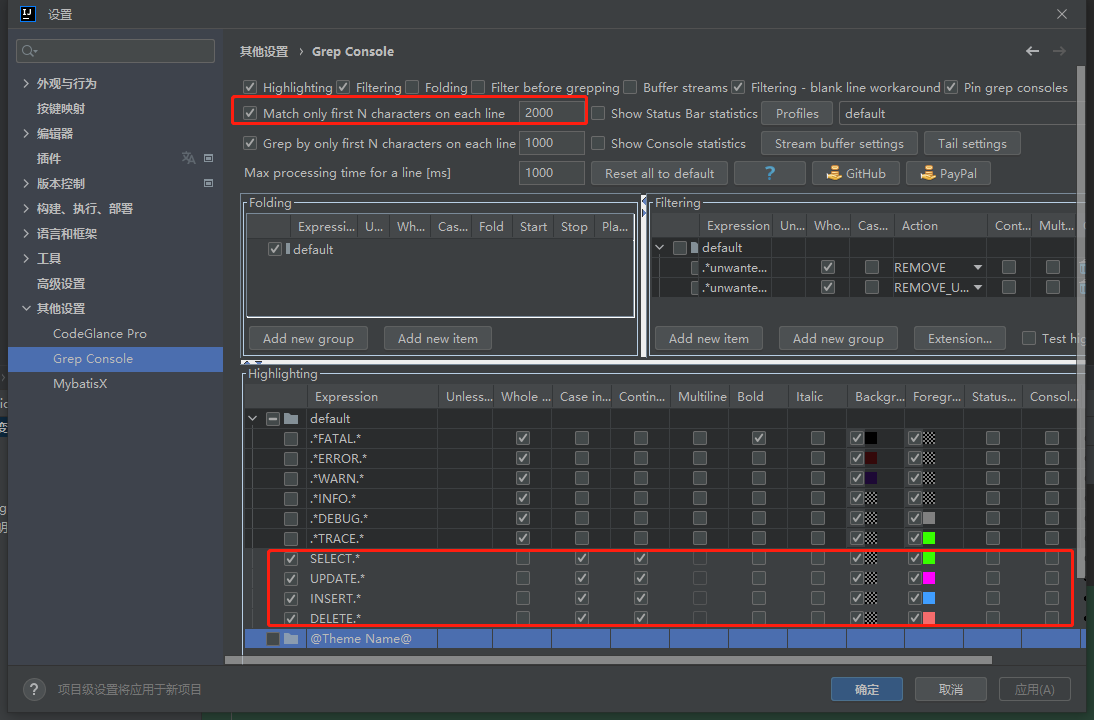This screenshot has width=1094, height=720.
Task: Collapse the default highlighting group
Action: pyautogui.click(x=253, y=419)
